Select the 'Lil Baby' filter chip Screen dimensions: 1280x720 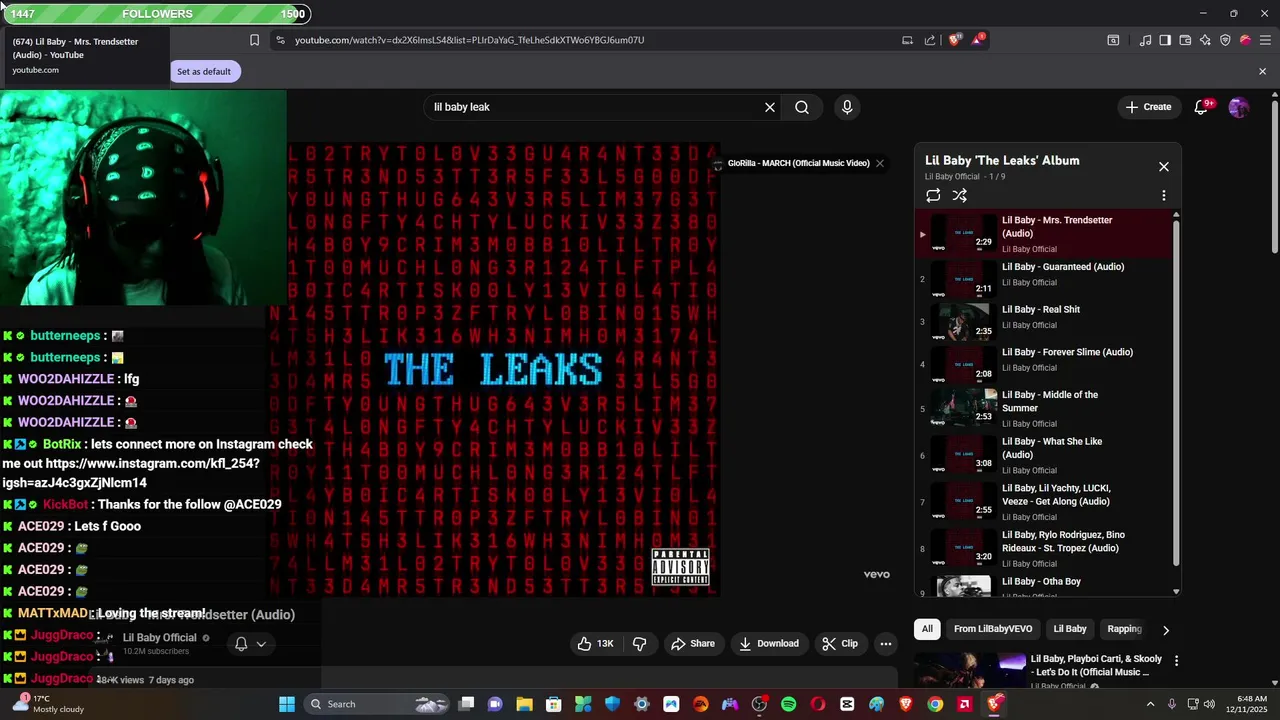pos(1070,629)
